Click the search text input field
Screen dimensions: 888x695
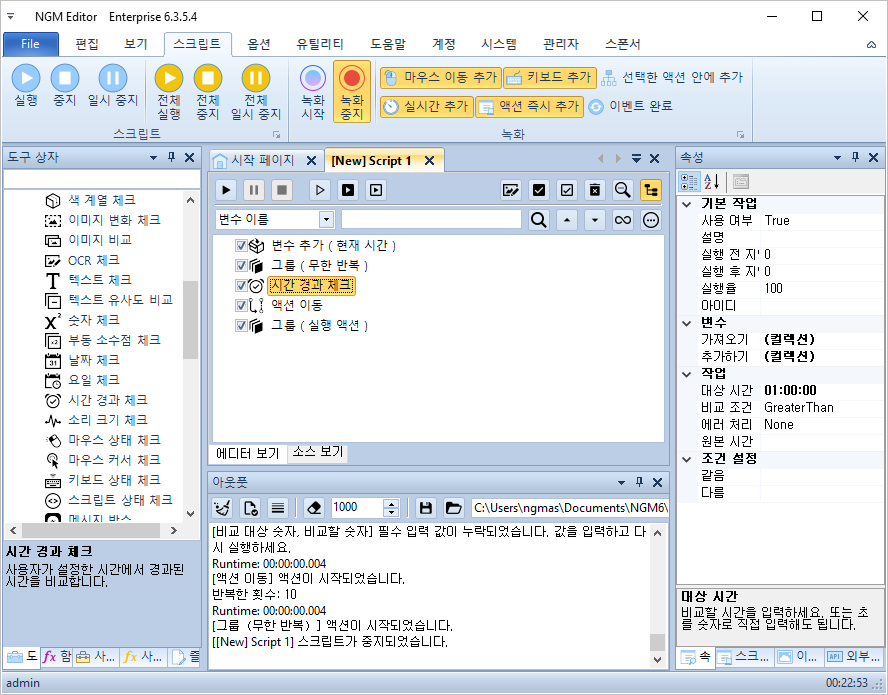point(431,219)
